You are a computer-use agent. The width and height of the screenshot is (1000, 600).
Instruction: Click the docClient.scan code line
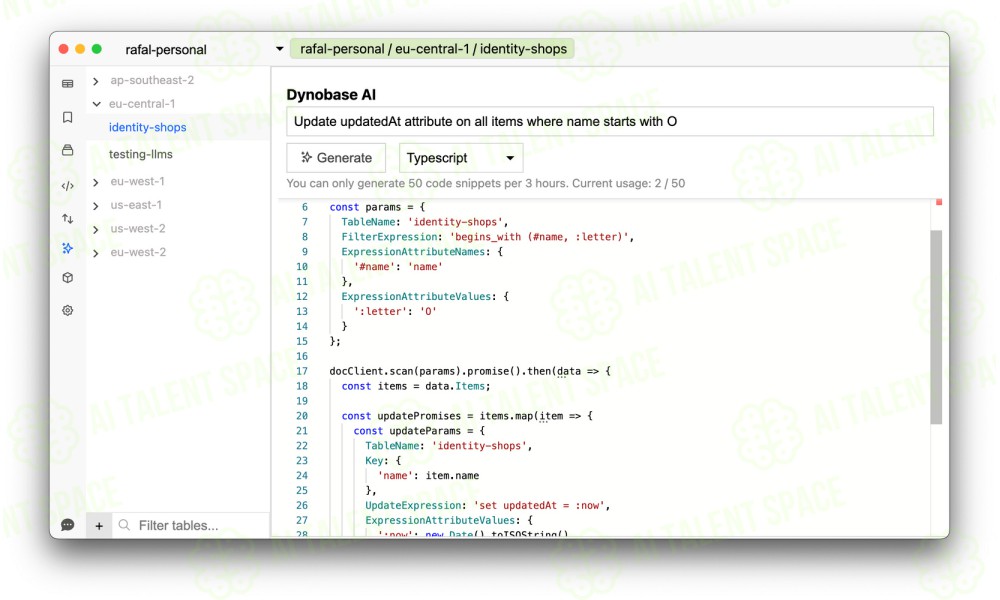469,371
